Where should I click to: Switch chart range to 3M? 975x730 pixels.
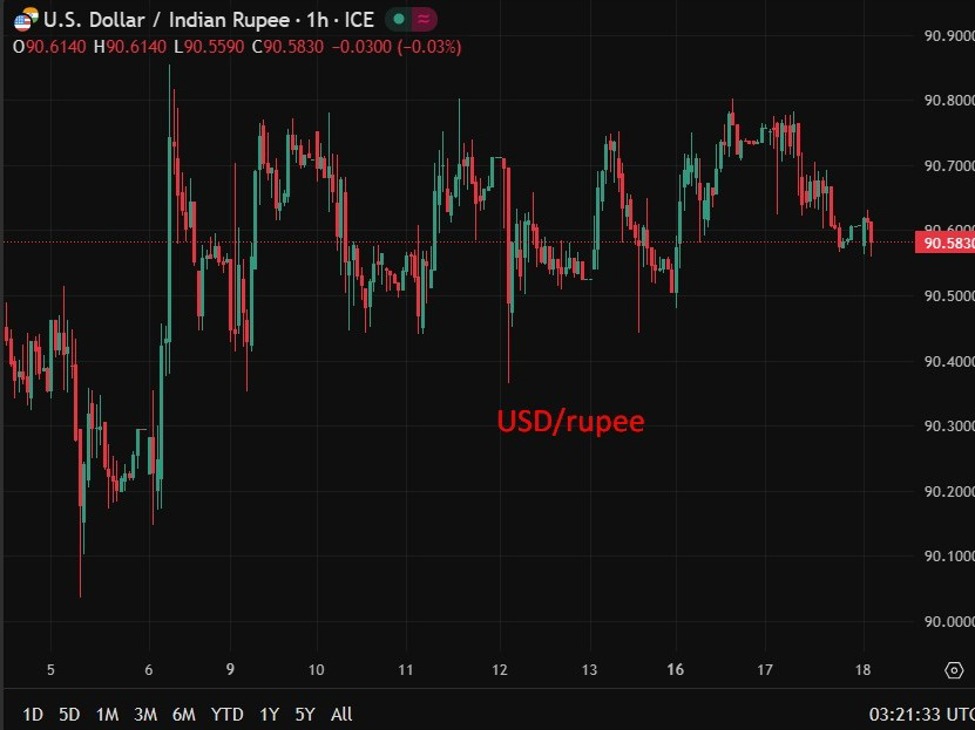click(x=145, y=714)
